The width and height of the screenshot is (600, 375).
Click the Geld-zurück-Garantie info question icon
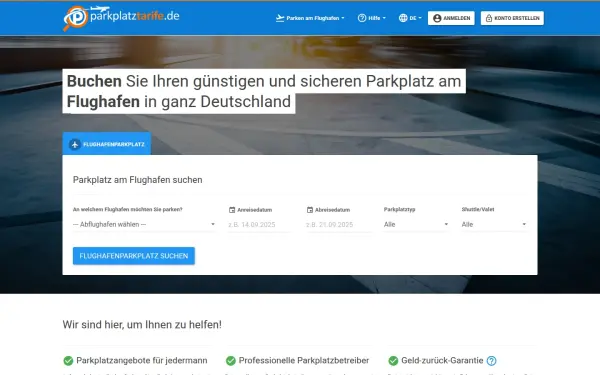(x=491, y=360)
